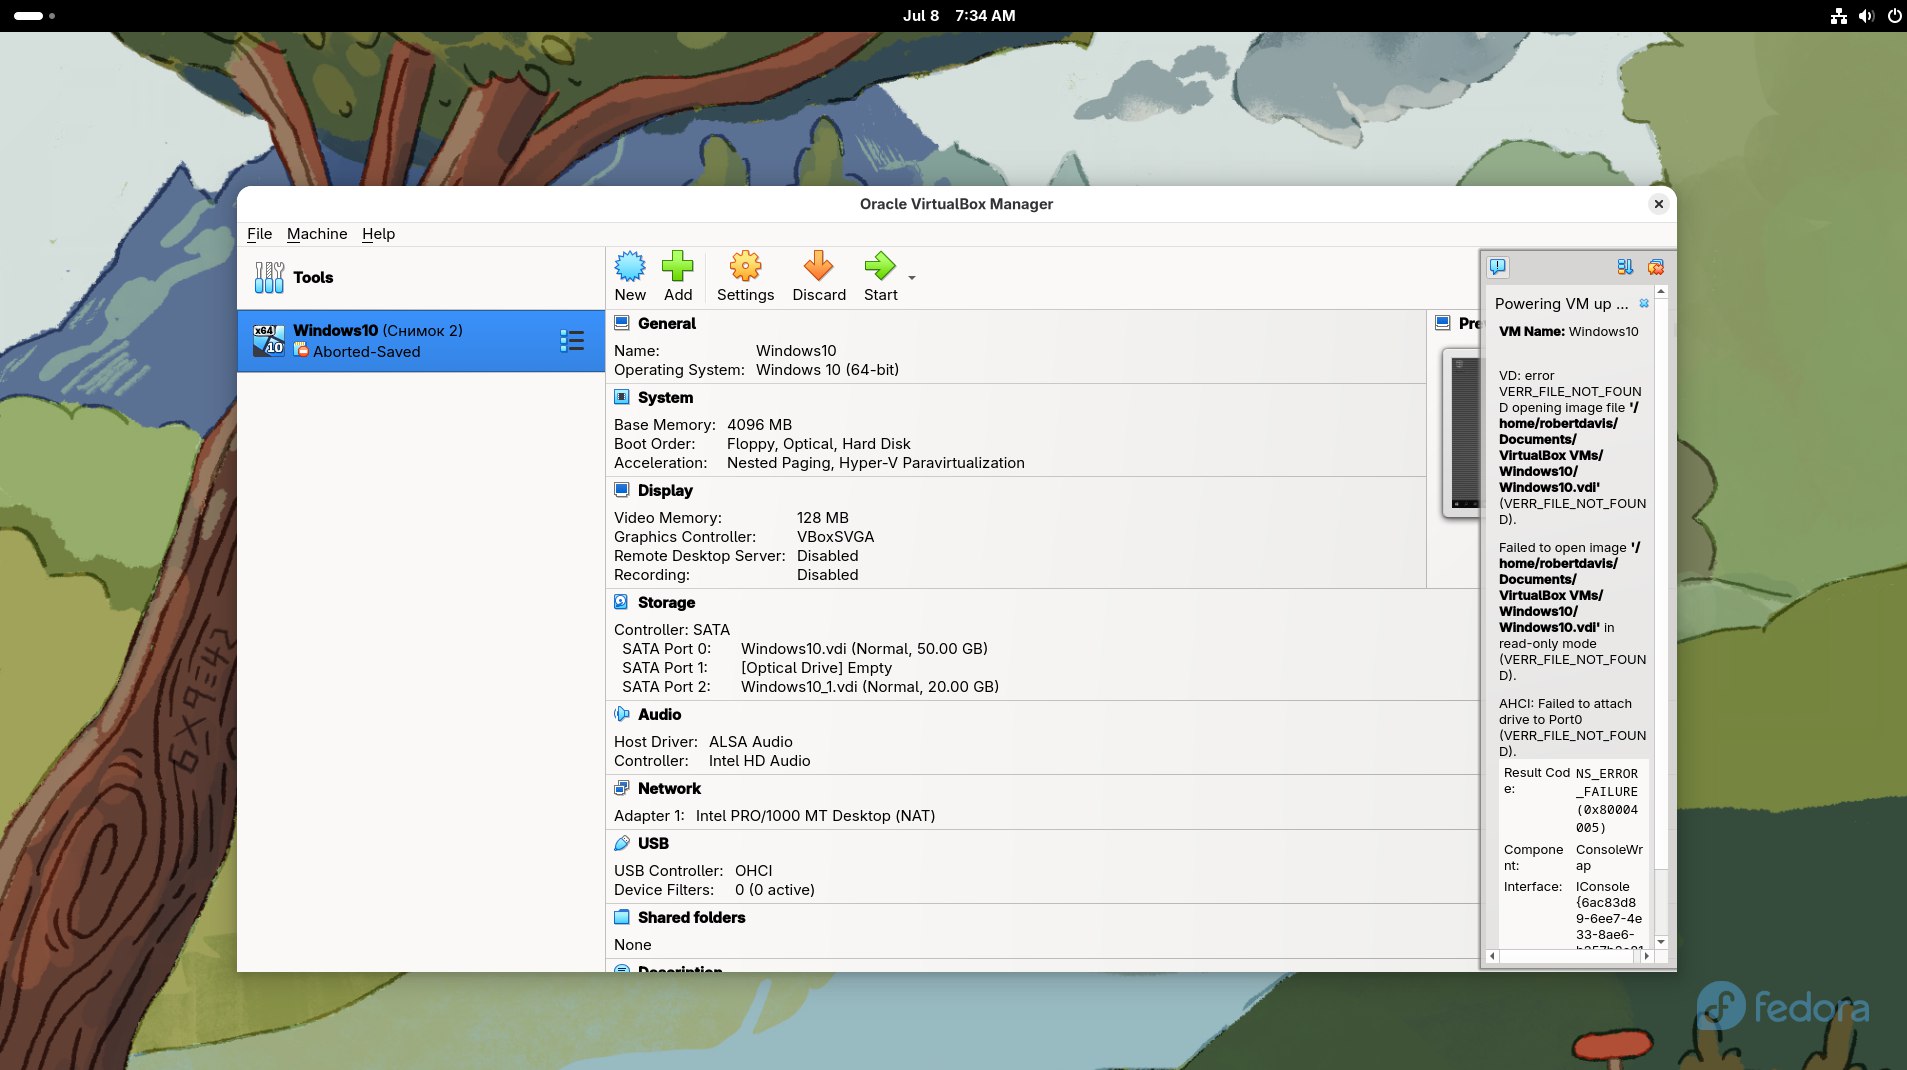Screen dimensions: 1907x1070
Task: Click the General section icon
Action: [621, 323]
